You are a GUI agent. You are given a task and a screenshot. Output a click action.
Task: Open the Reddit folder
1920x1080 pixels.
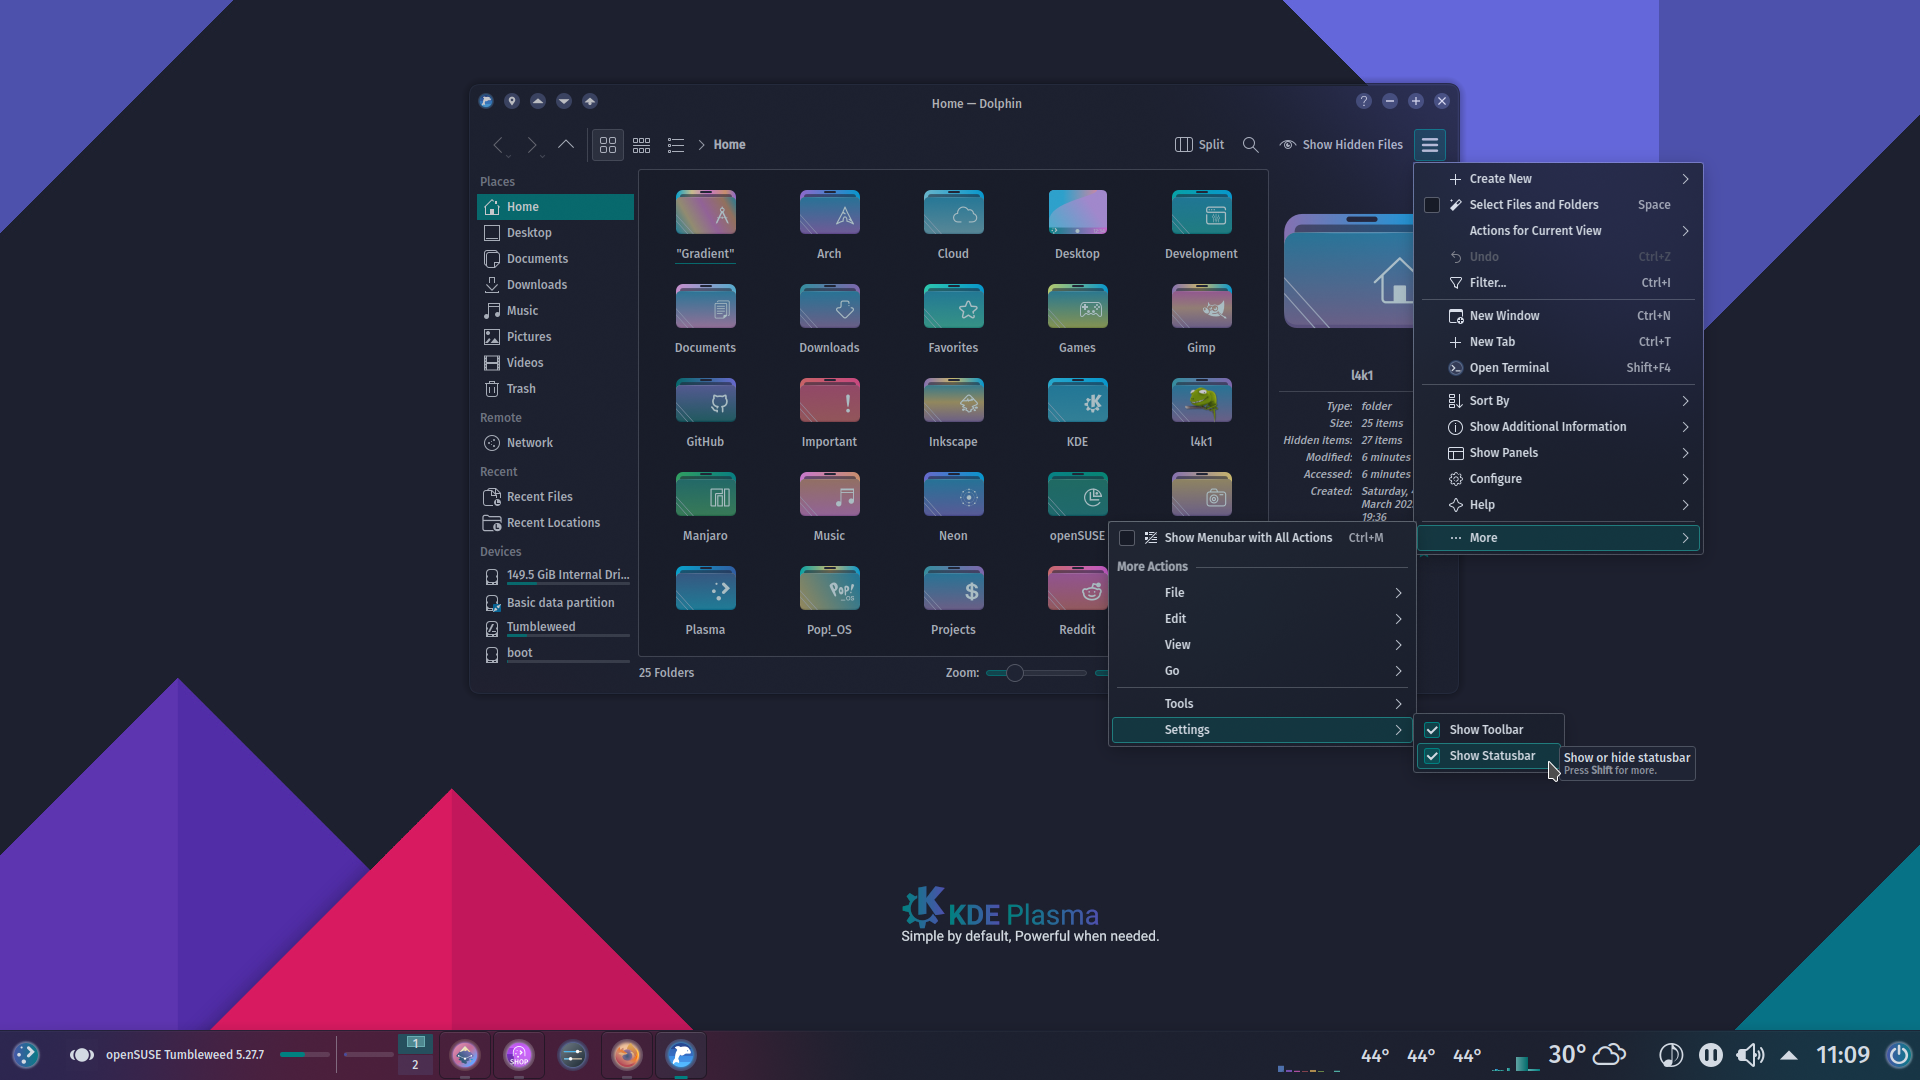pos(1077,602)
